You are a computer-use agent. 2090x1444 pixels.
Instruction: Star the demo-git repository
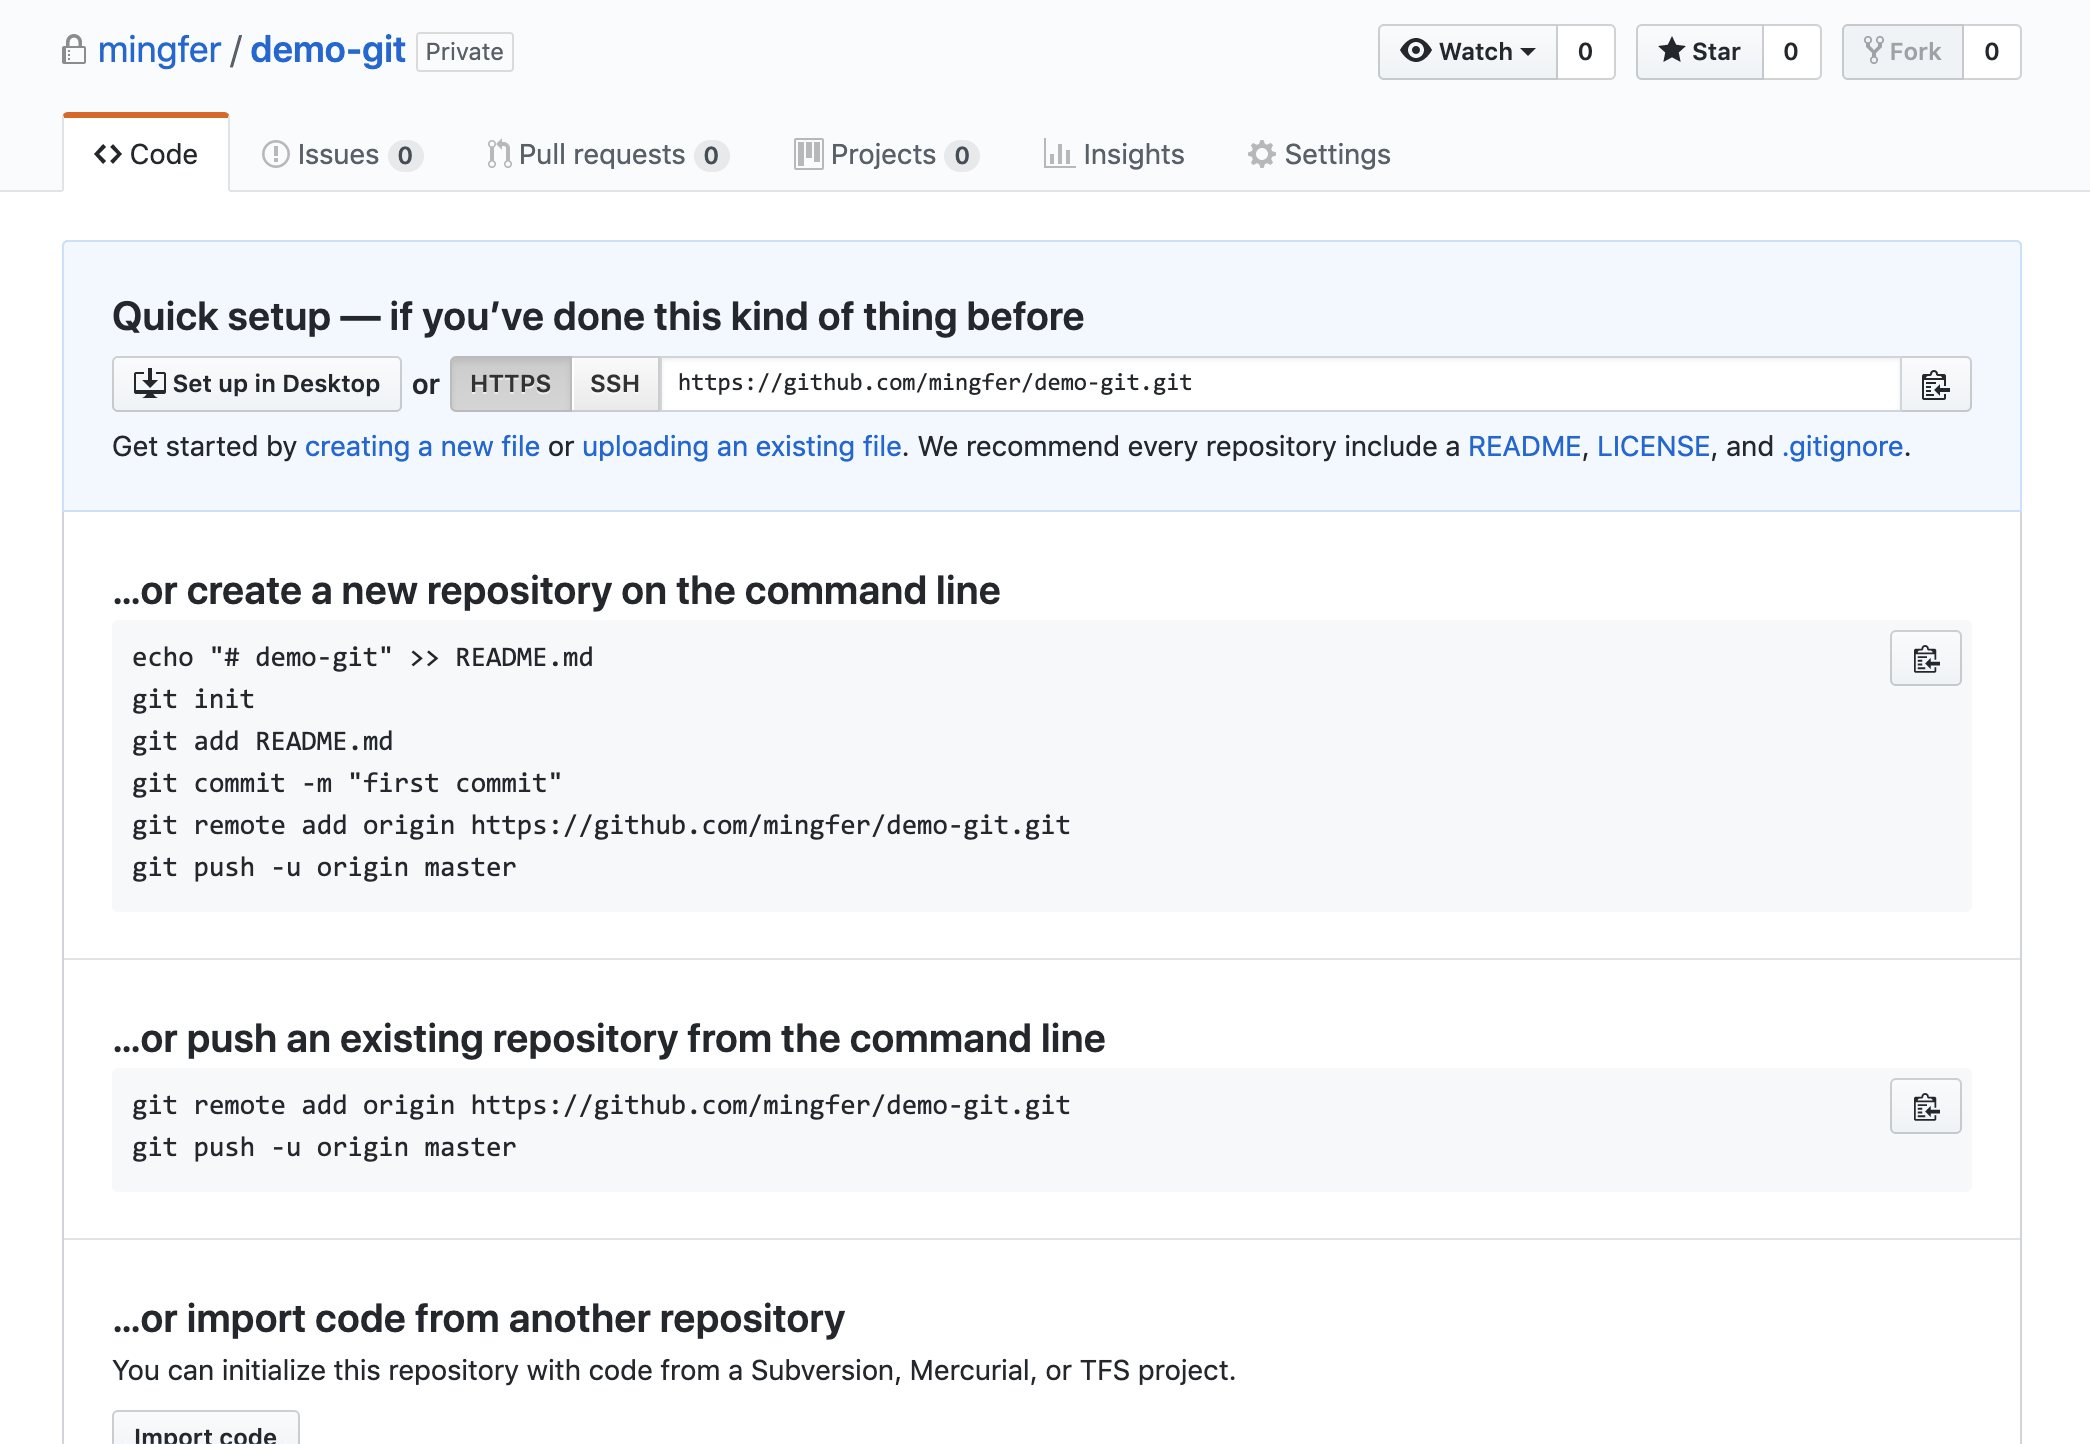click(1699, 52)
